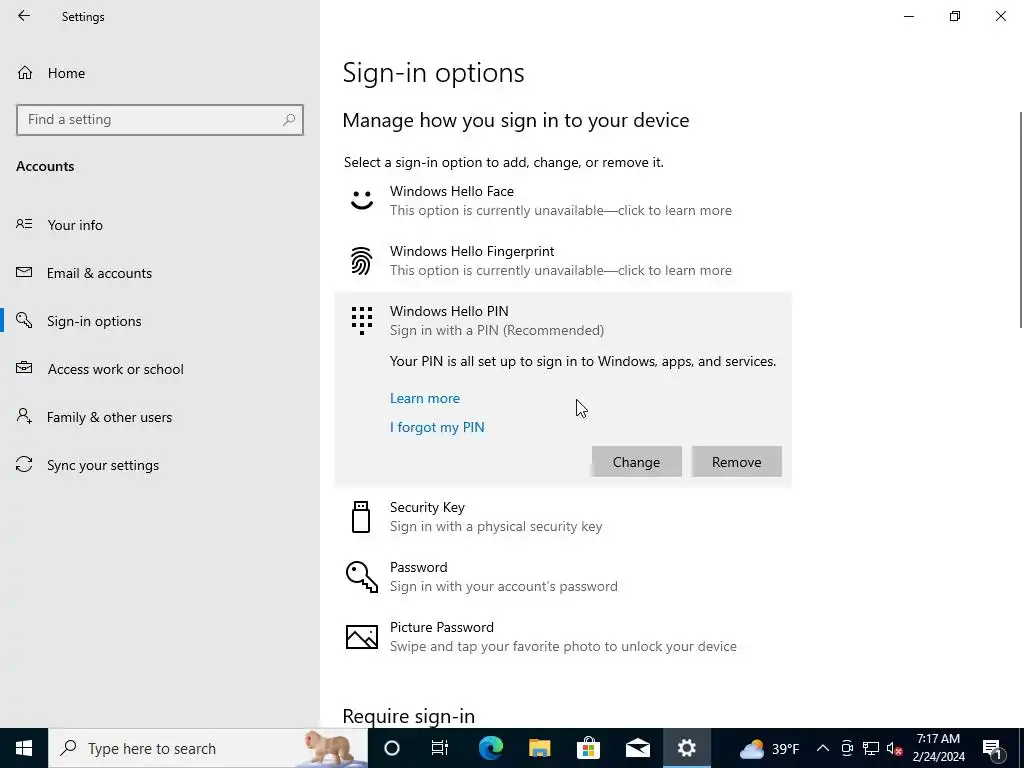Click the Sign-in options page title

(x=434, y=72)
